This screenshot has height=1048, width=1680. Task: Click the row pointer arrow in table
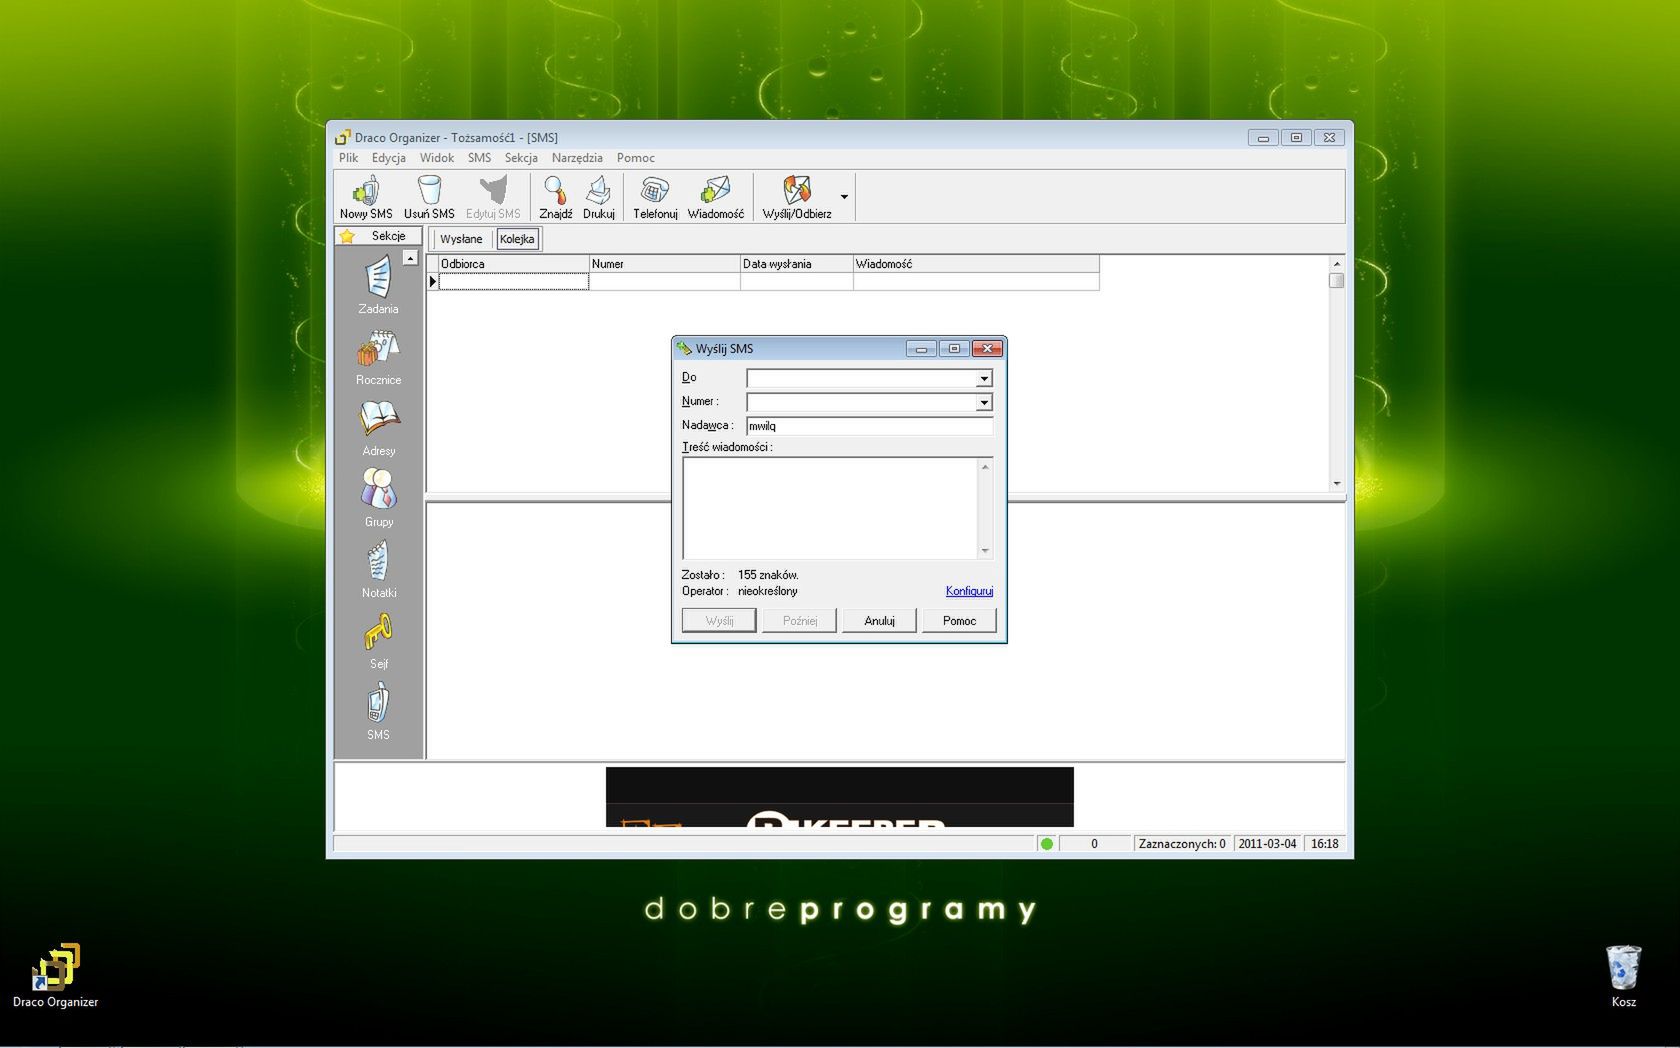[432, 282]
